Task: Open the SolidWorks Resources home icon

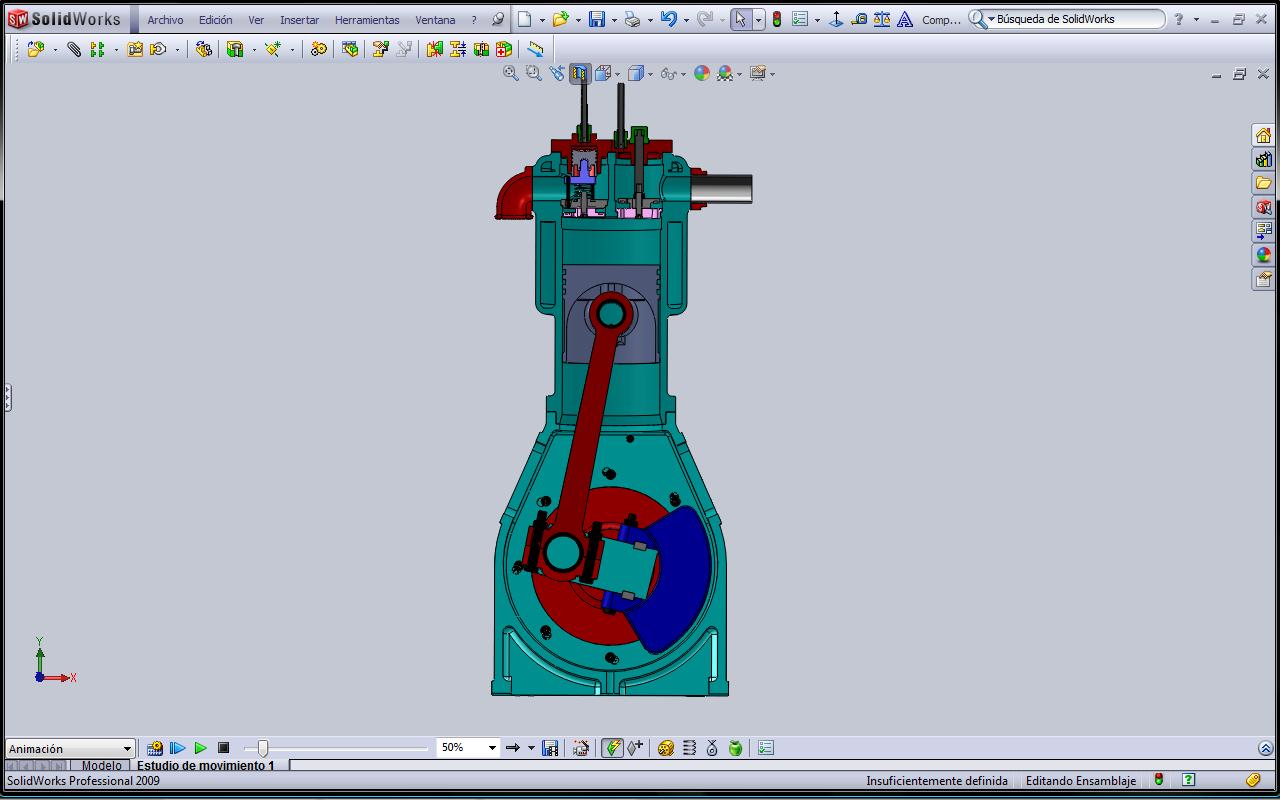Action: [x=1264, y=135]
